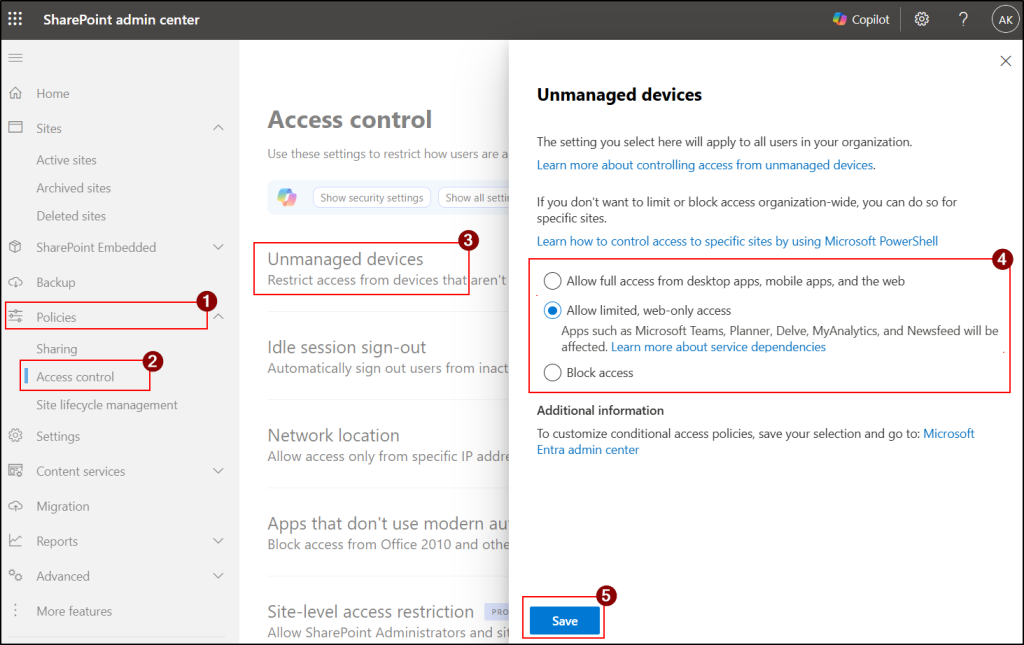1024x645 pixels.
Task: Select Allow full access radio option
Action: pos(552,281)
